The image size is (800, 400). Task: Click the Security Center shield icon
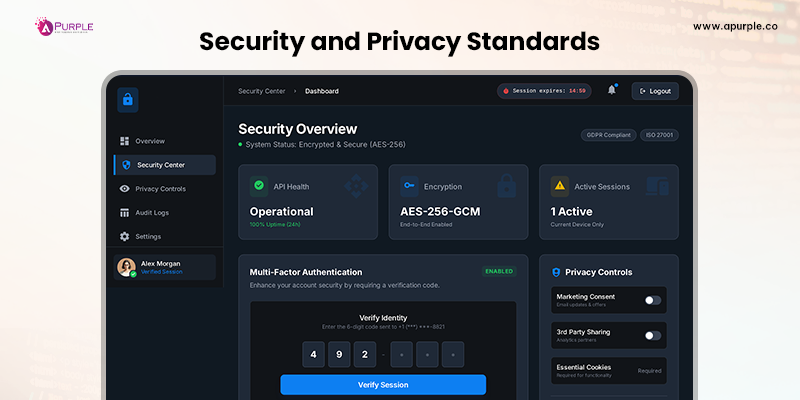pyautogui.click(x=127, y=165)
